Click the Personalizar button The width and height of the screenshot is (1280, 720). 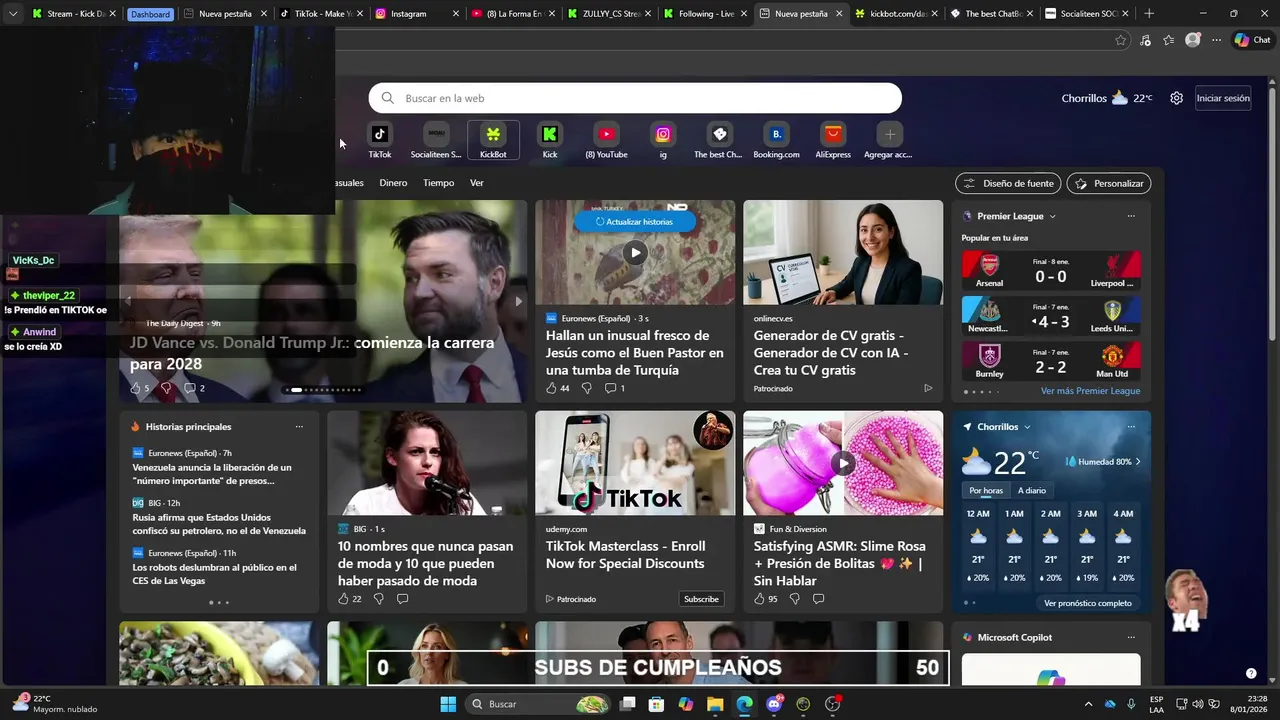coord(1109,183)
